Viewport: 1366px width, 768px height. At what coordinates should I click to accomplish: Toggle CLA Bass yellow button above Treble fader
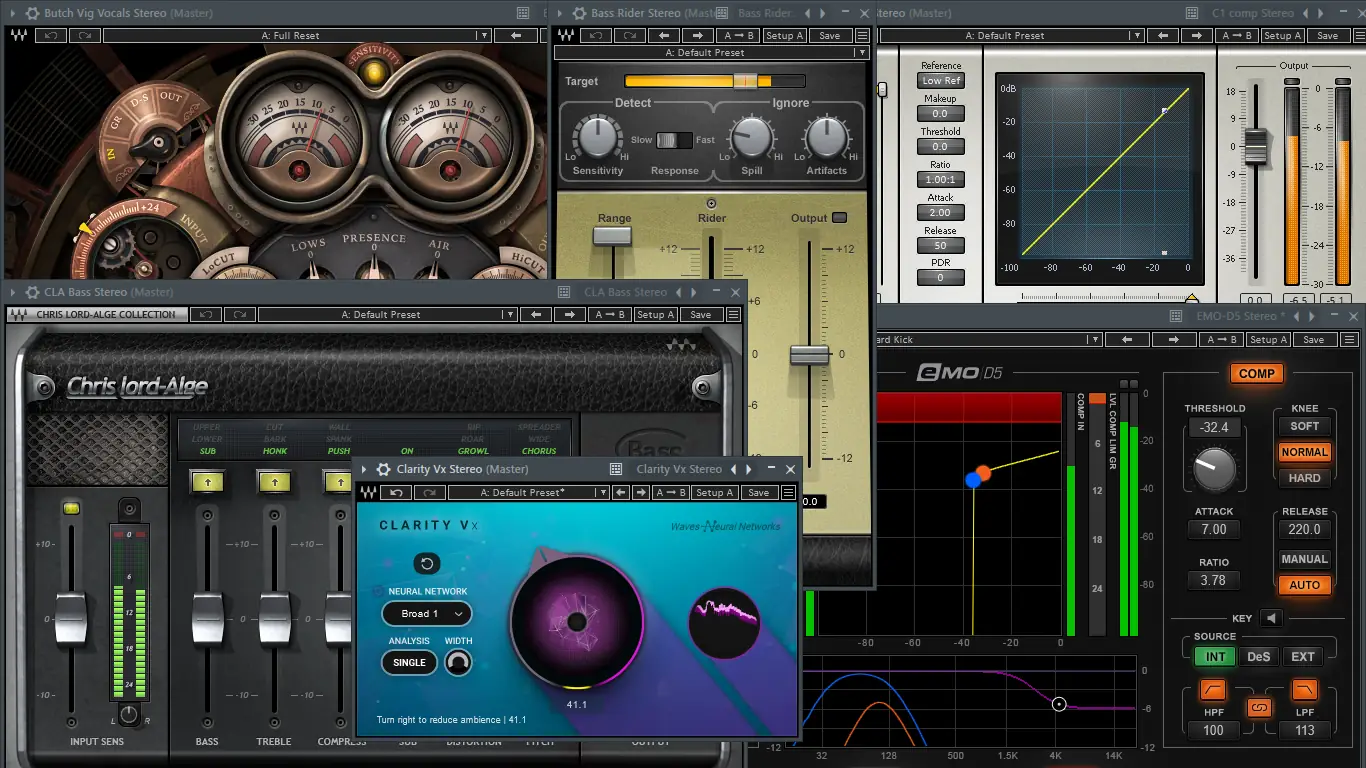[274, 482]
